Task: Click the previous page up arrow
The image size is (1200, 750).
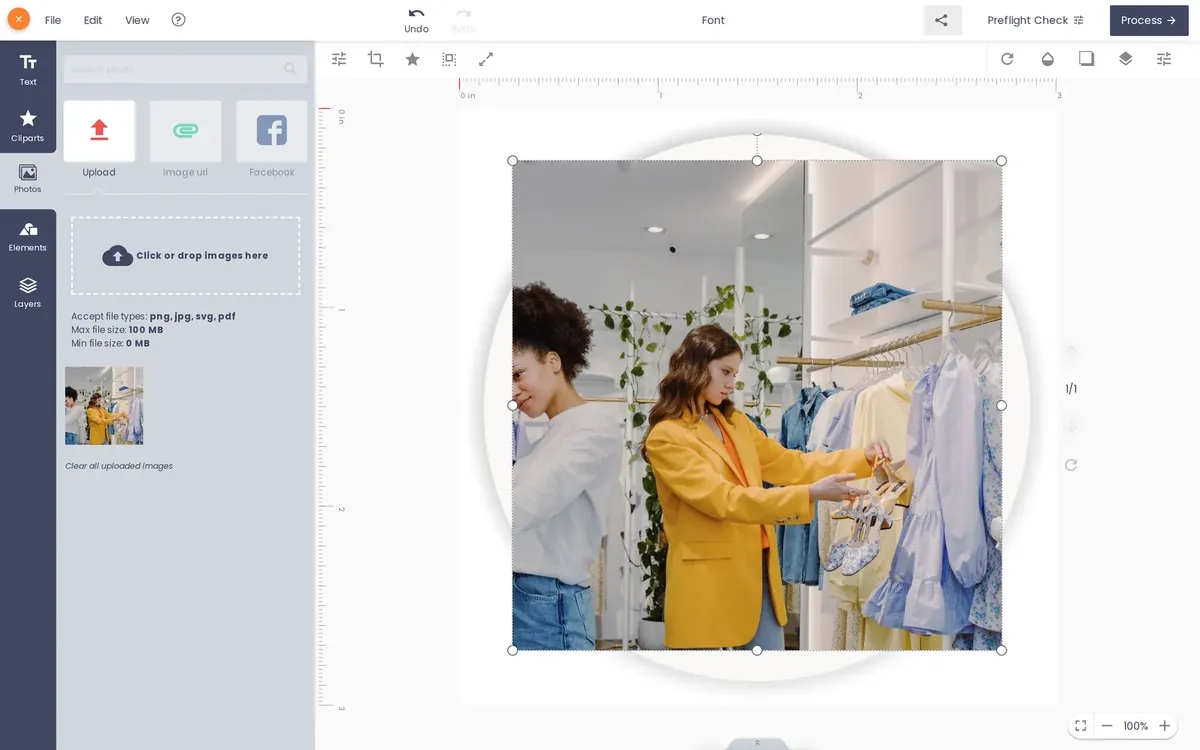Action: pyautogui.click(x=1071, y=350)
